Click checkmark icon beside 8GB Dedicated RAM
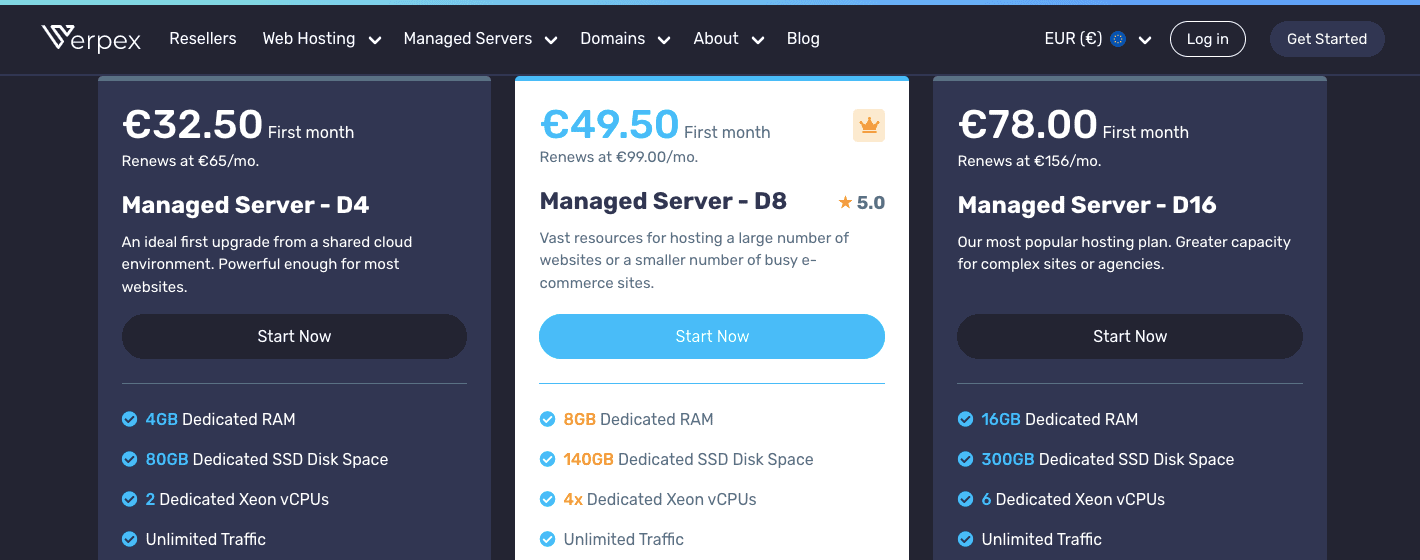 coord(548,419)
